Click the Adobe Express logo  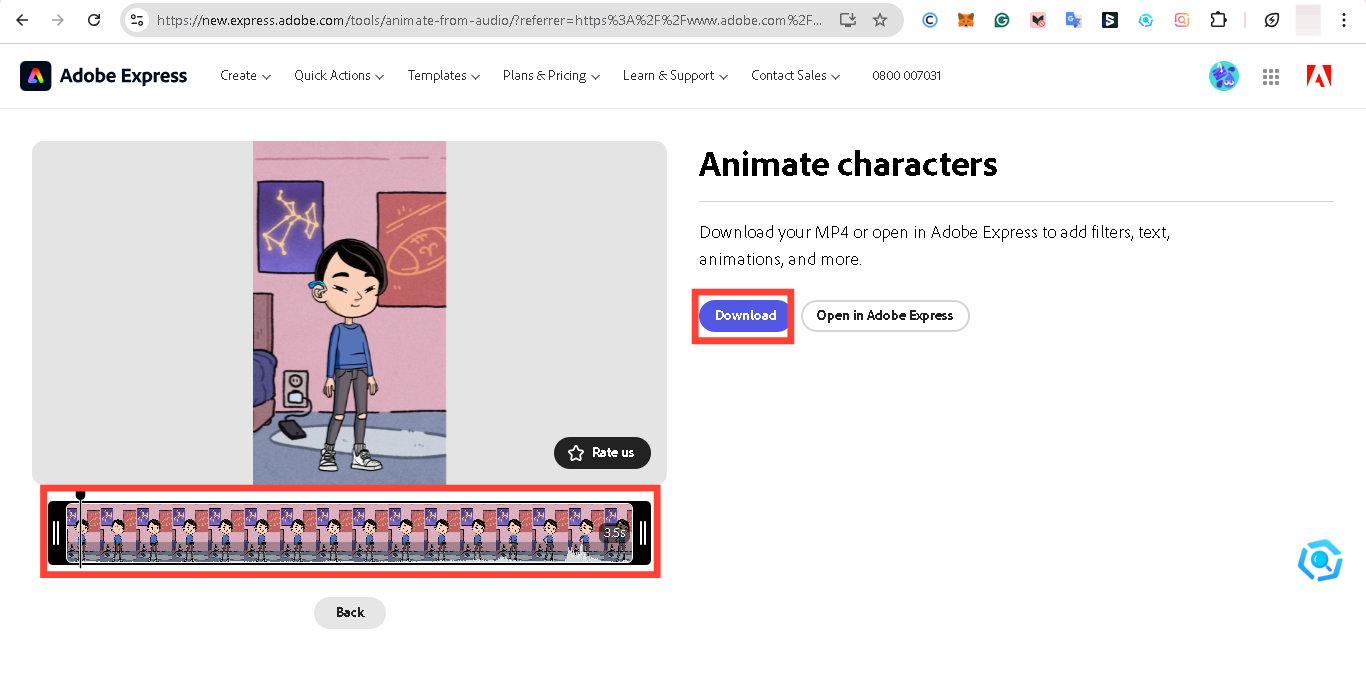(x=104, y=76)
